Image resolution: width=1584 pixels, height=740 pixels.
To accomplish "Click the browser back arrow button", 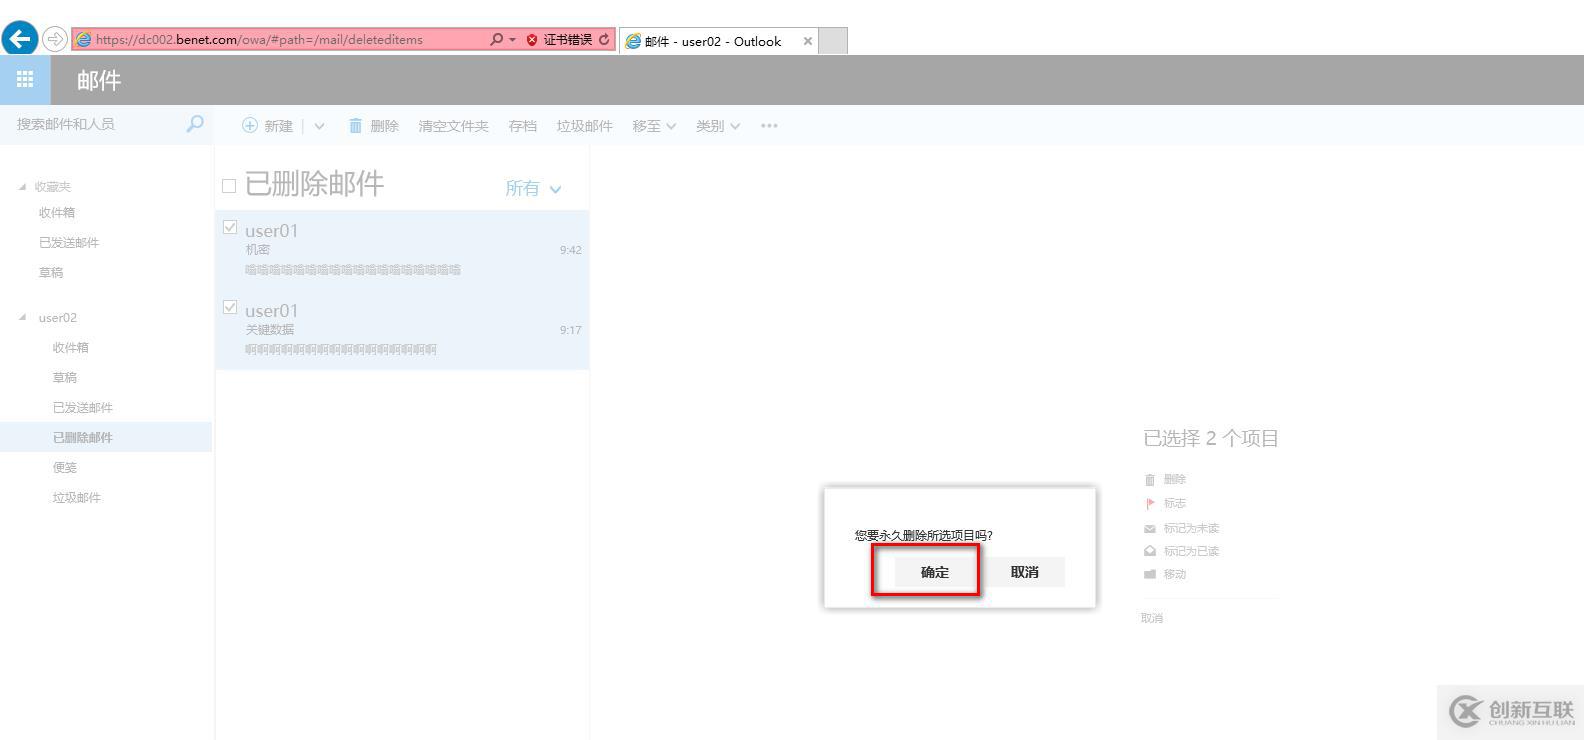I will pos(20,39).
